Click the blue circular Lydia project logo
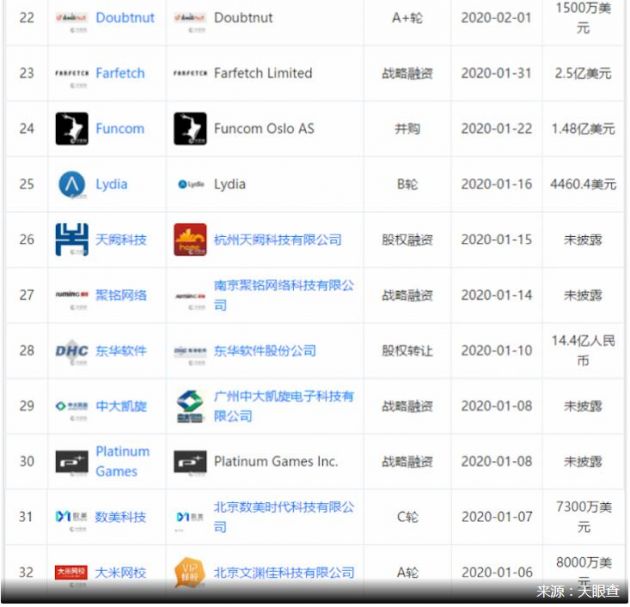The height and width of the screenshot is (607, 630). click(72, 184)
